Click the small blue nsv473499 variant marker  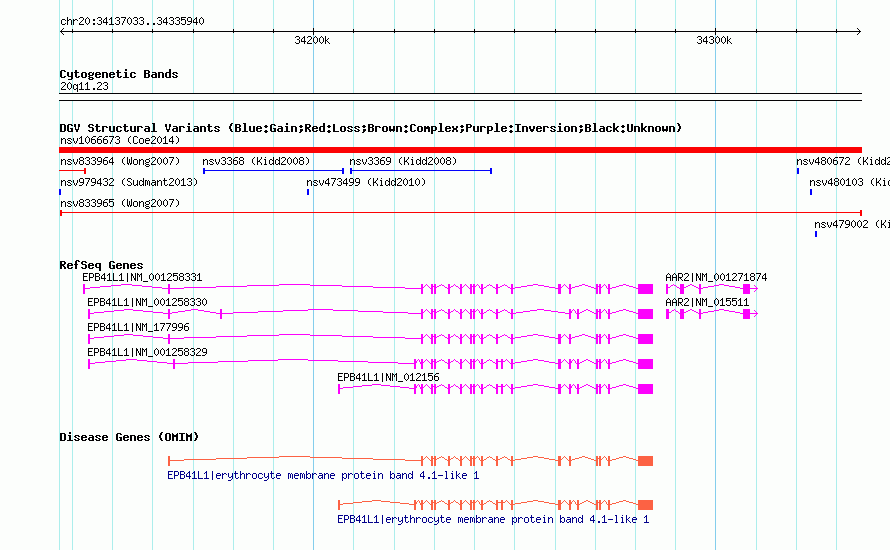pyautogui.click(x=308, y=192)
